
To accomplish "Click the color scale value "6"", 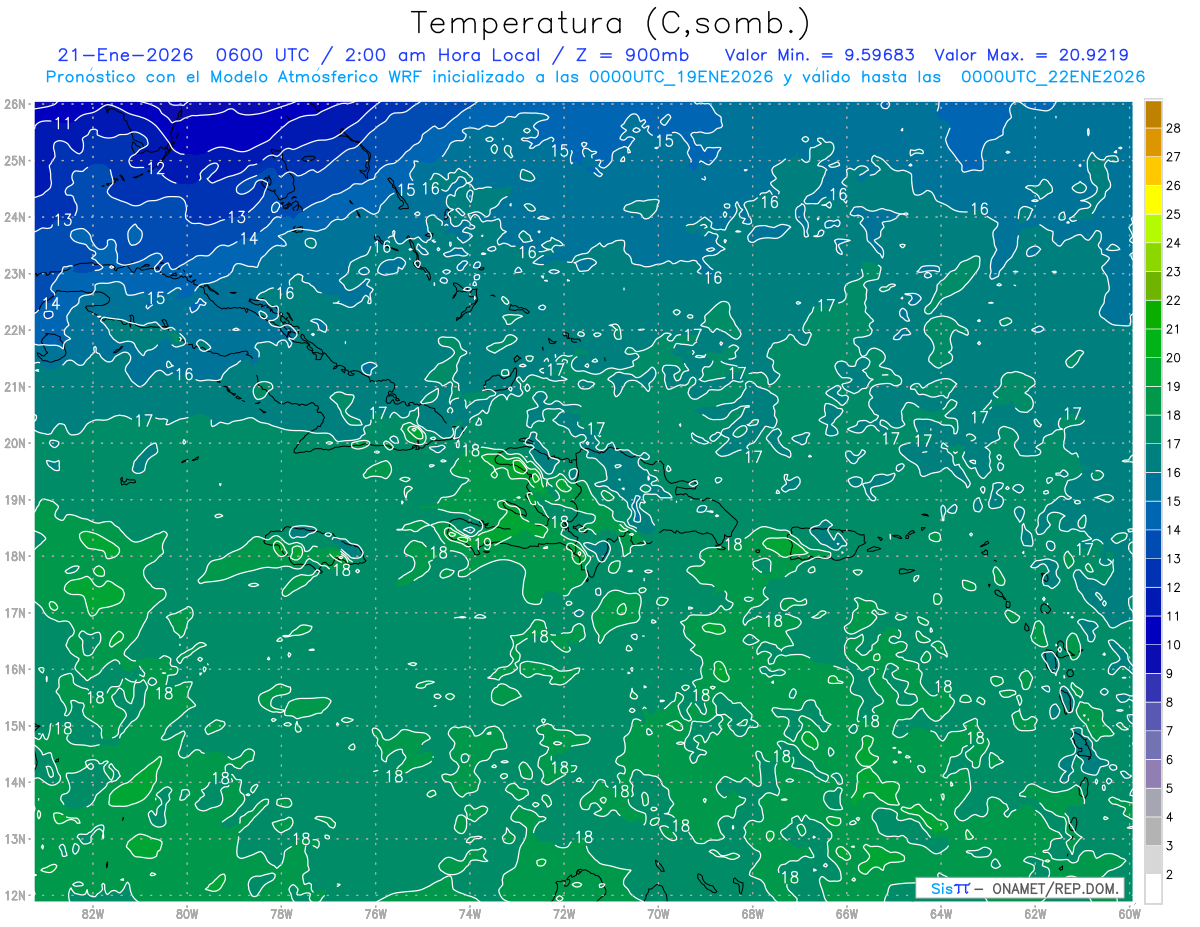I will click(1170, 760).
